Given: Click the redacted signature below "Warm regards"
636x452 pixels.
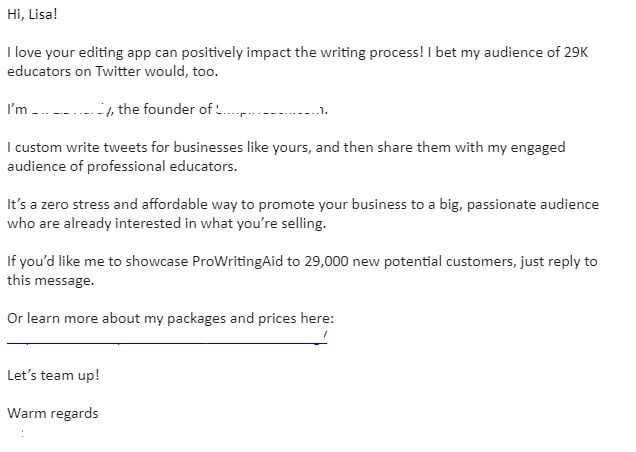Looking at the screenshot, I should 22,433.
